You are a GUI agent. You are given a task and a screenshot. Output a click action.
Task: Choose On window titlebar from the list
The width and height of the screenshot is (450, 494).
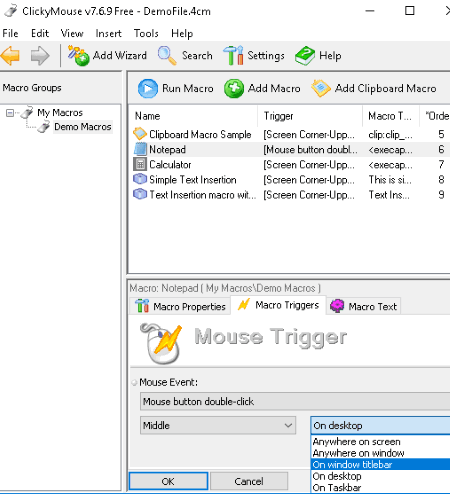coord(380,464)
